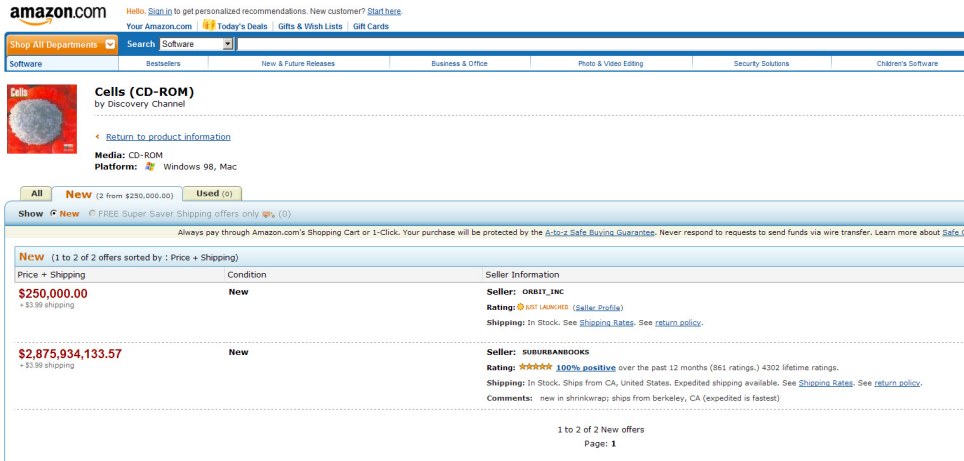964x461 pixels.
Task: Click seller name SUBURBANBOOKS
Action: (556, 352)
